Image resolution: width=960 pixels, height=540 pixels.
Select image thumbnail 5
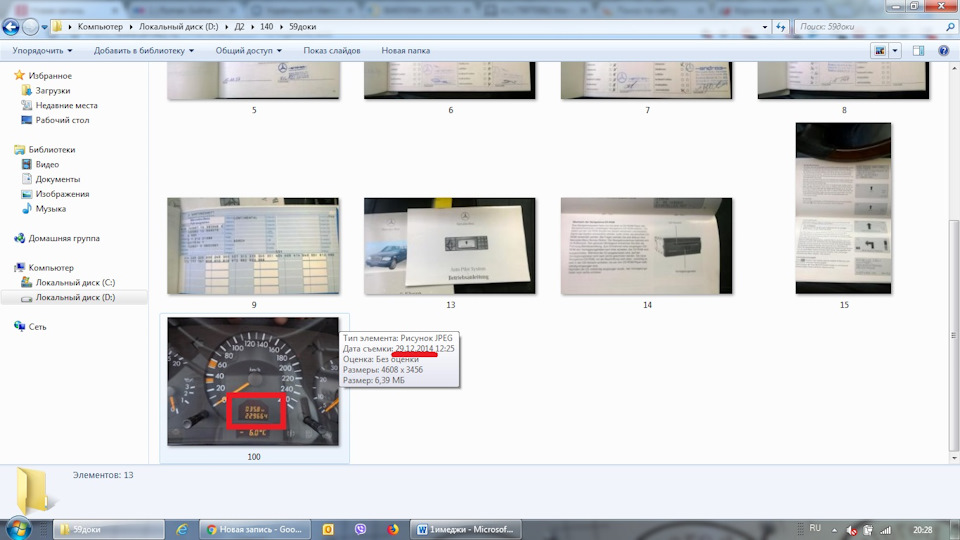click(253, 80)
